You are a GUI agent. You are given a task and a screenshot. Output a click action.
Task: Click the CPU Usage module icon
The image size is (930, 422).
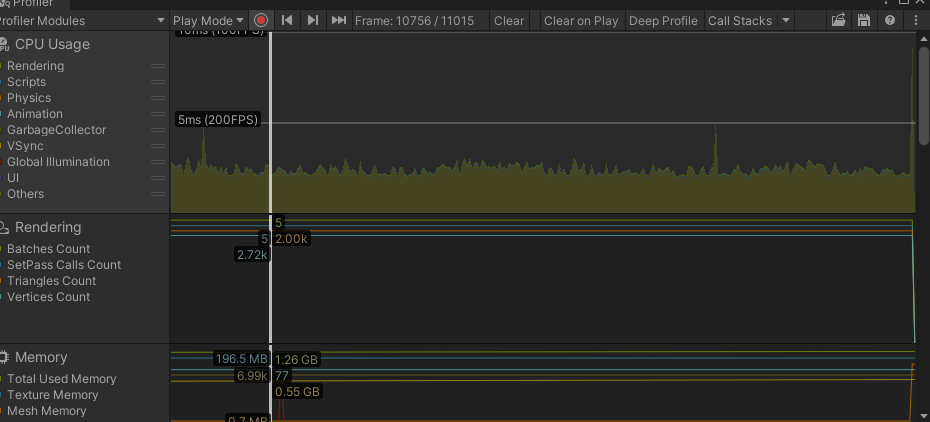point(4,44)
